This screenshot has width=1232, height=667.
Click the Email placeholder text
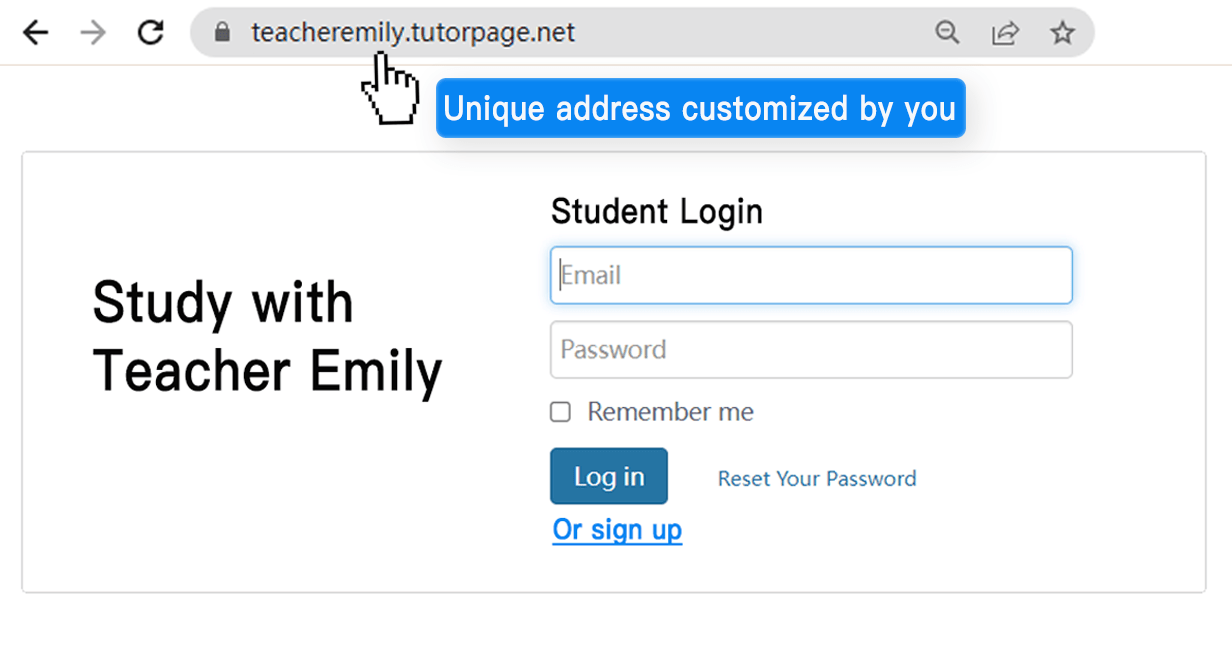[x=590, y=274]
